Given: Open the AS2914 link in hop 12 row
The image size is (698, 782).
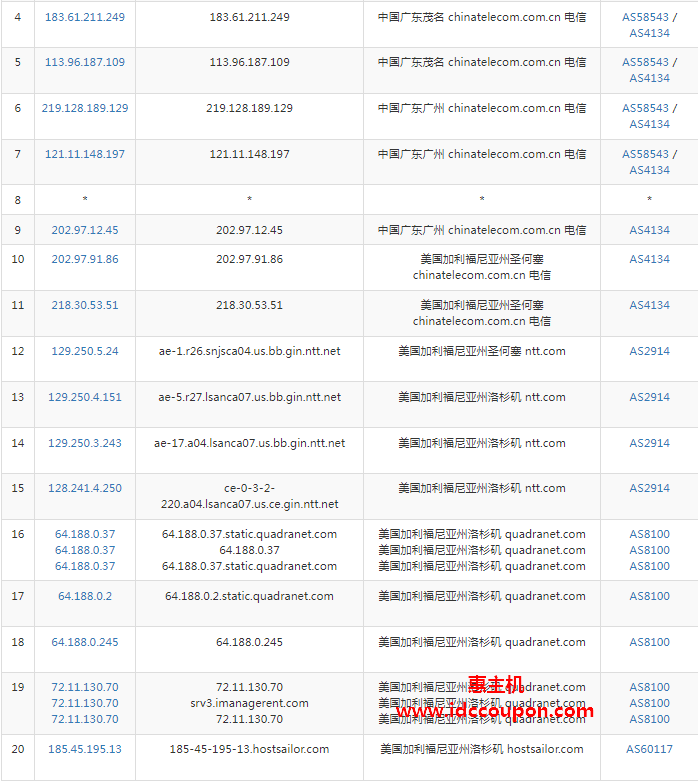Looking at the screenshot, I should pos(649,351).
